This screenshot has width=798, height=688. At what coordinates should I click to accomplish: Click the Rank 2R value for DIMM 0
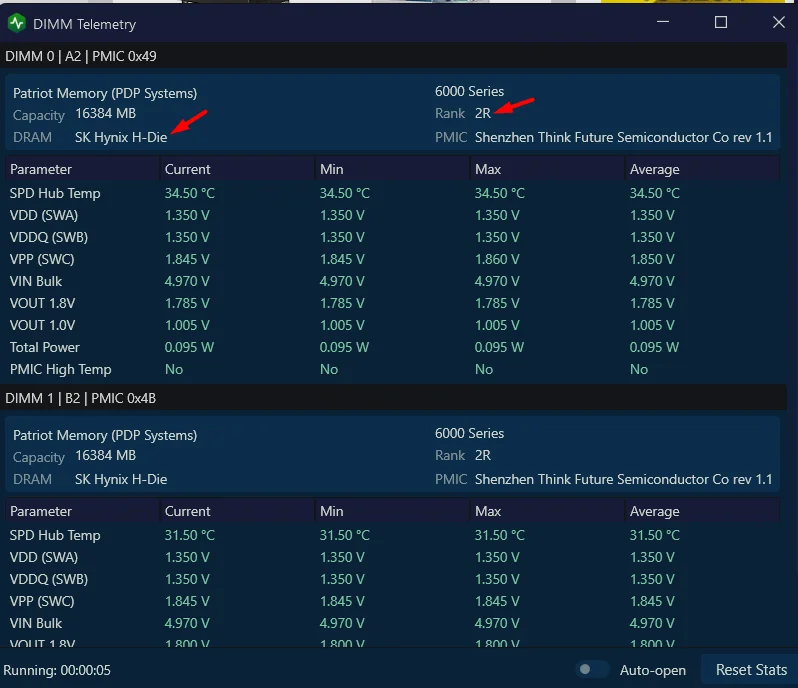click(483, 113)
